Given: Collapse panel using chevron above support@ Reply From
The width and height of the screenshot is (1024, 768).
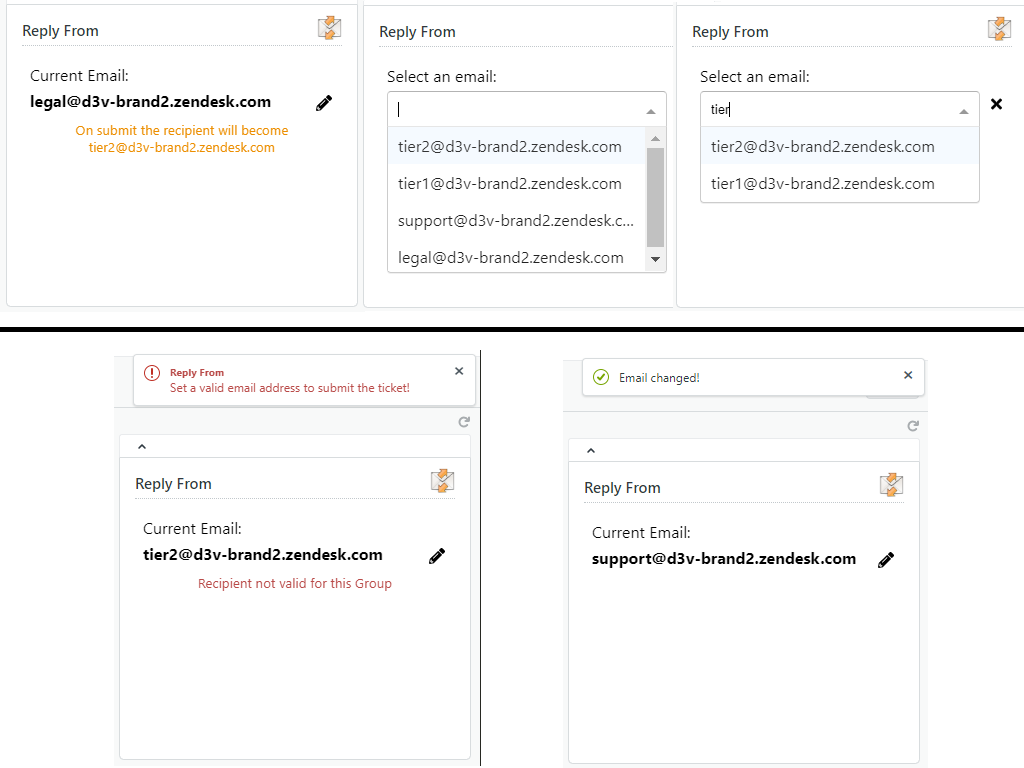Looking at the screenshot, I should [590, 450].
